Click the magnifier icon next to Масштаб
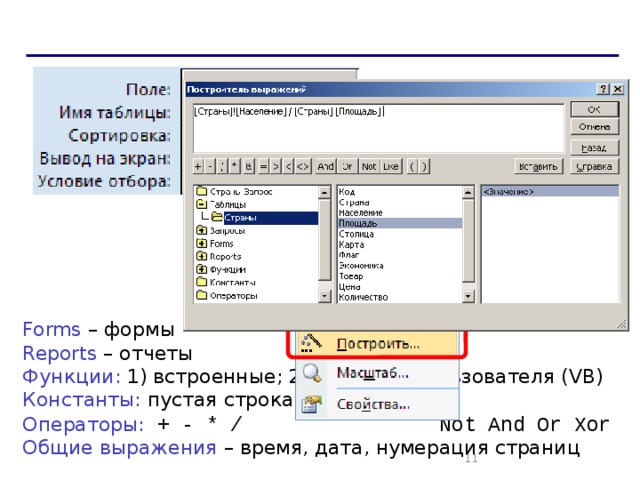This screenshot has height=480, width=640. [x=312, y=373]
